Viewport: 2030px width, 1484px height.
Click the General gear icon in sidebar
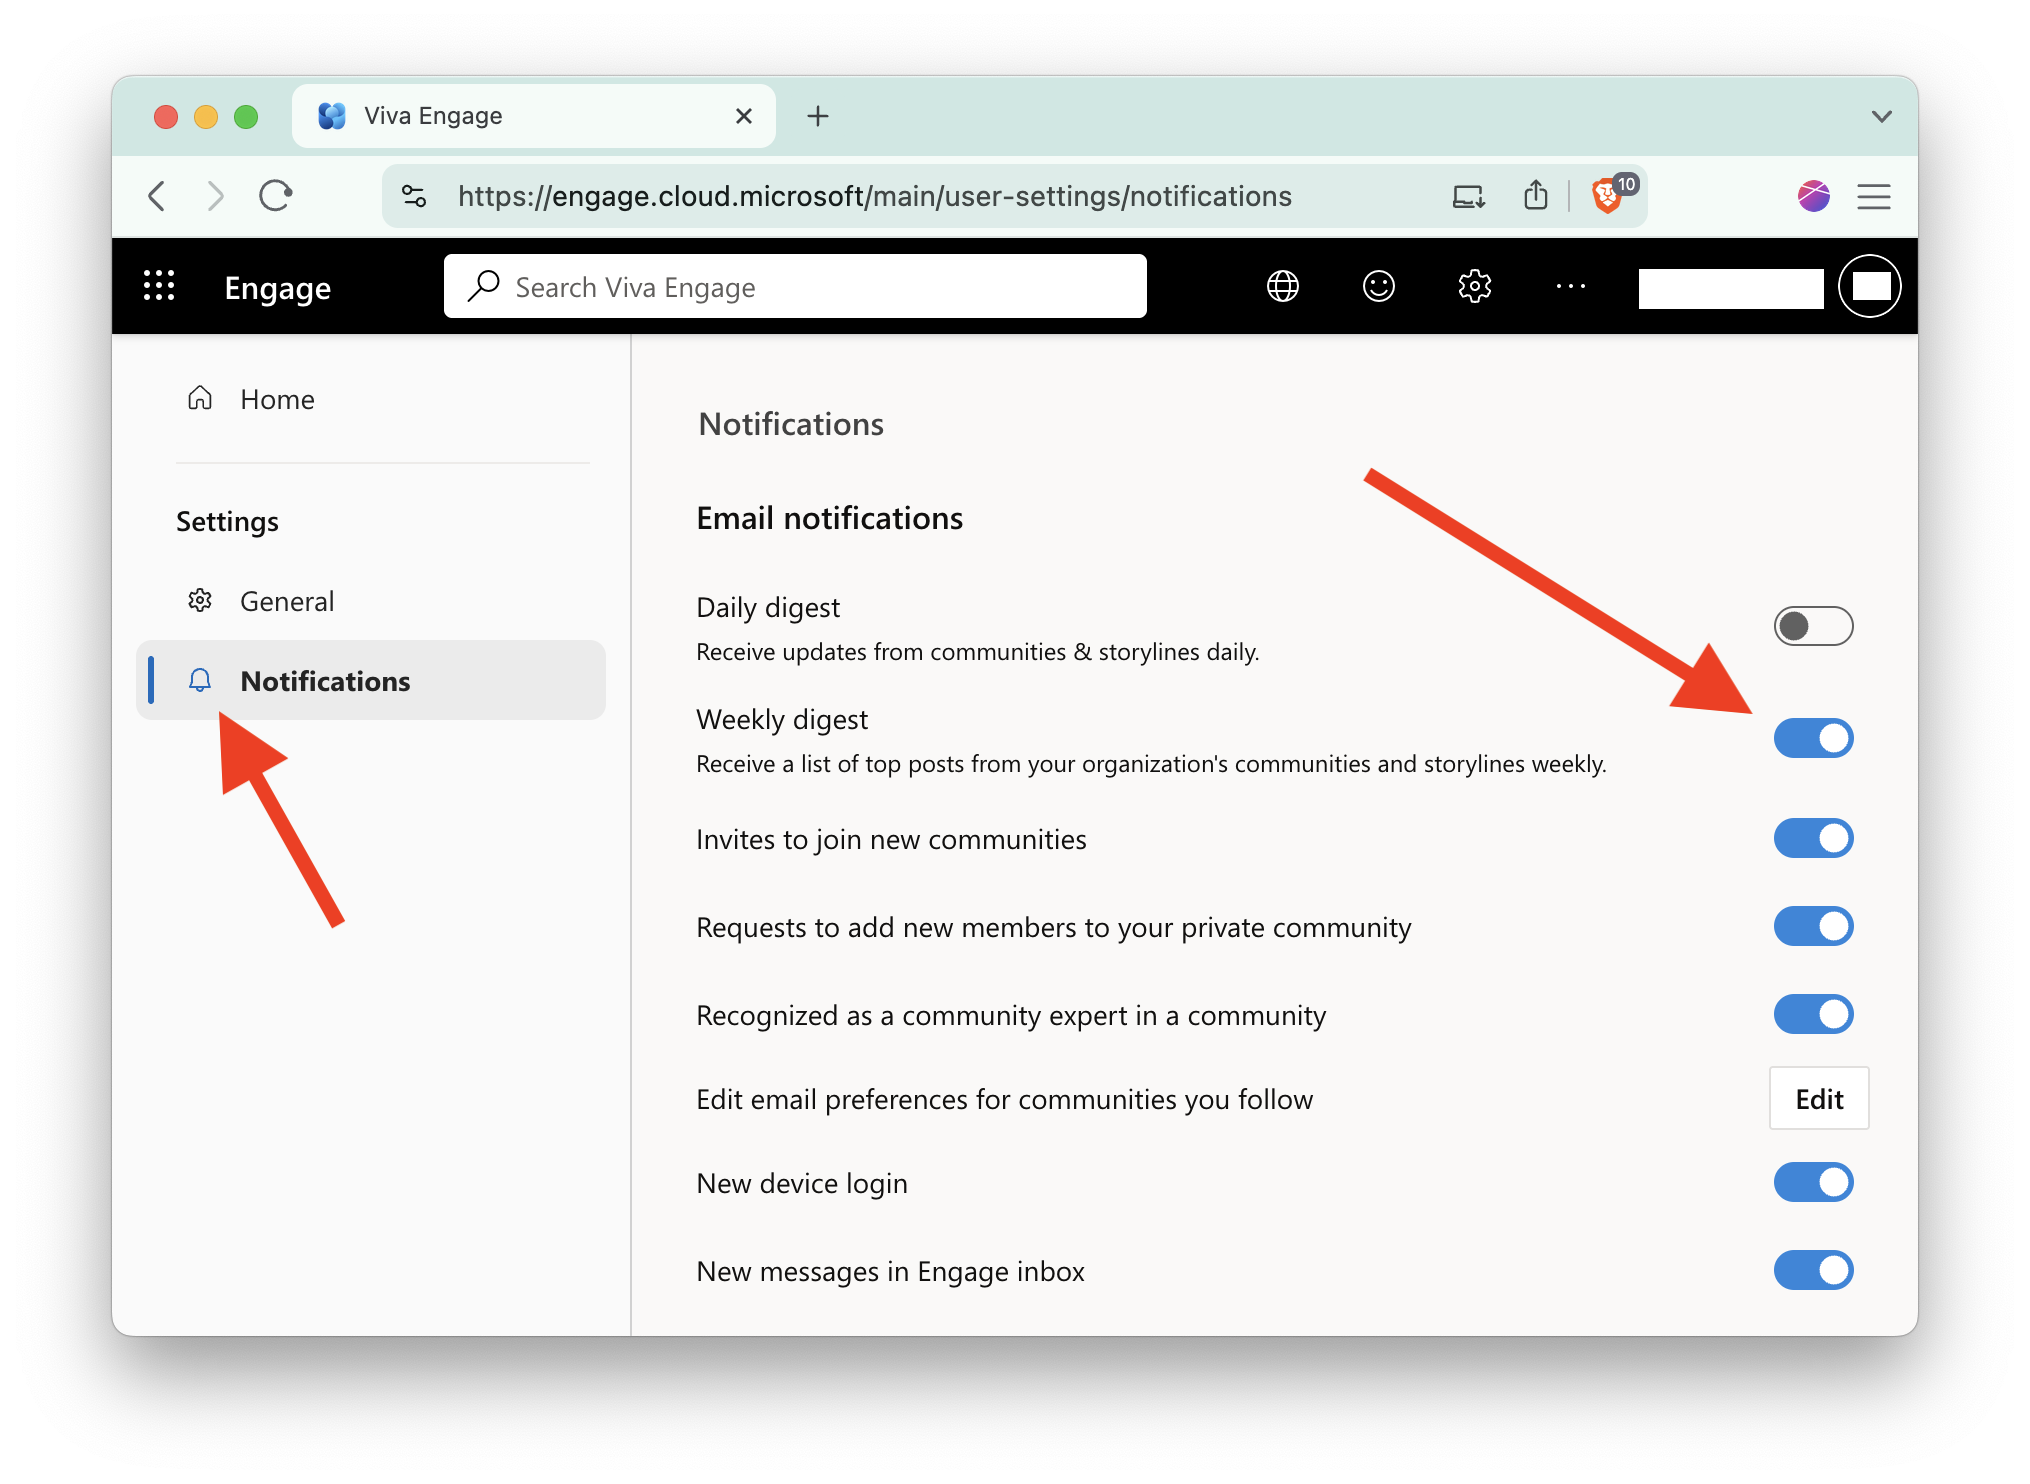(x=200, y=601)
